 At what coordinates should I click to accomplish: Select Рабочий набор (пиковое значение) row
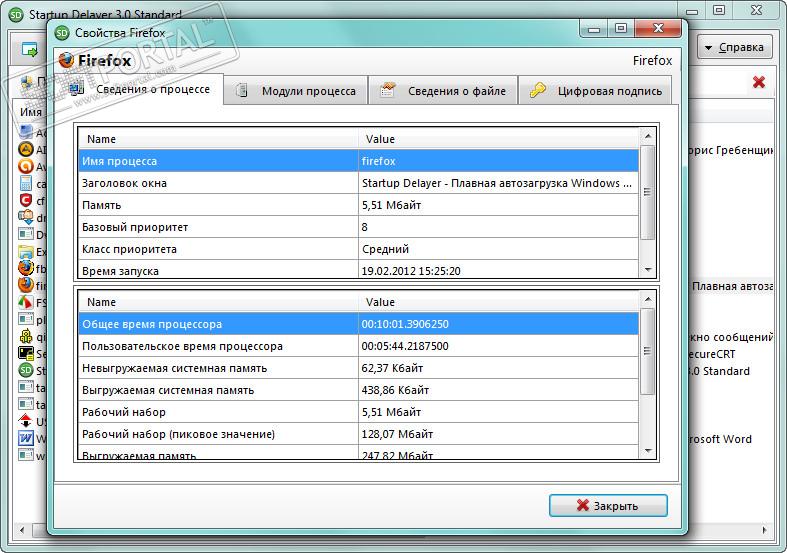point(359,434)
